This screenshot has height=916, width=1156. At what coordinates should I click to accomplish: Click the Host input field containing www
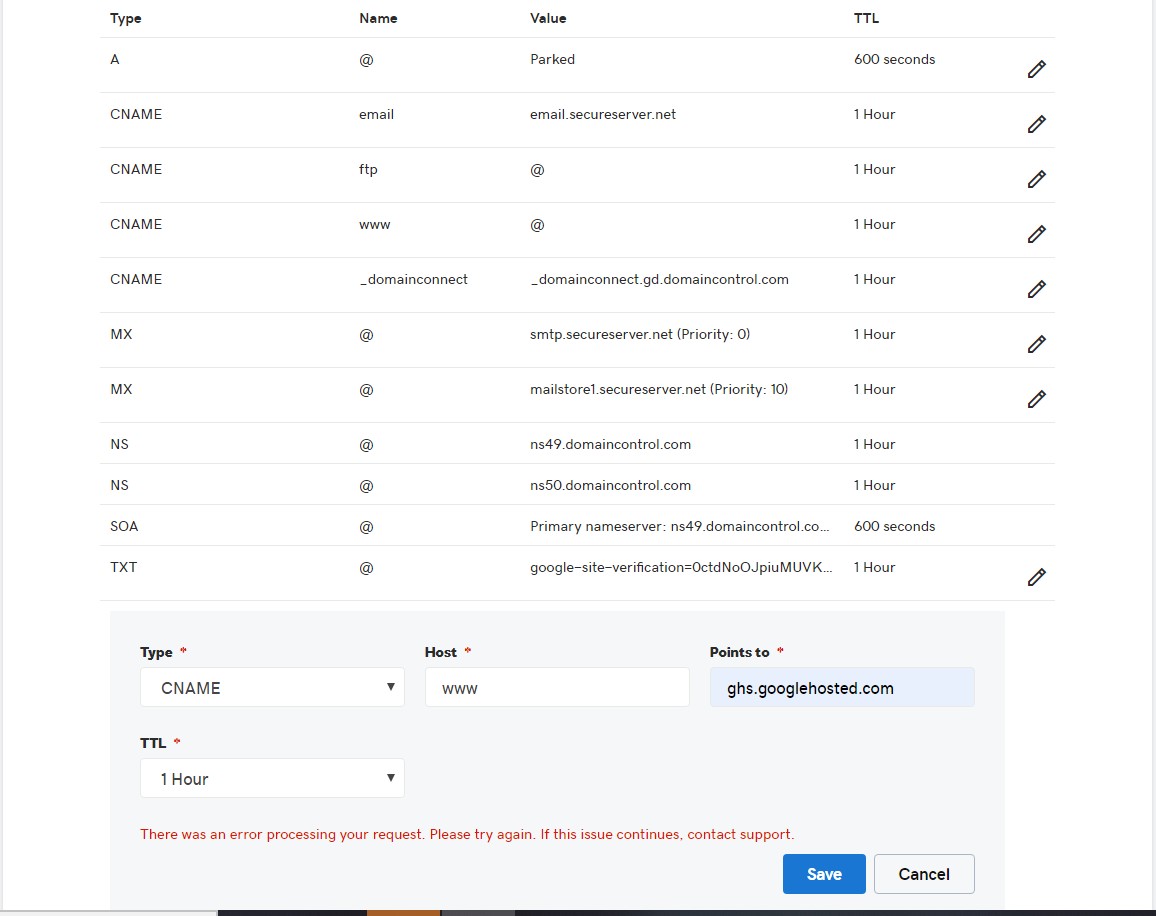pos(557,687)
